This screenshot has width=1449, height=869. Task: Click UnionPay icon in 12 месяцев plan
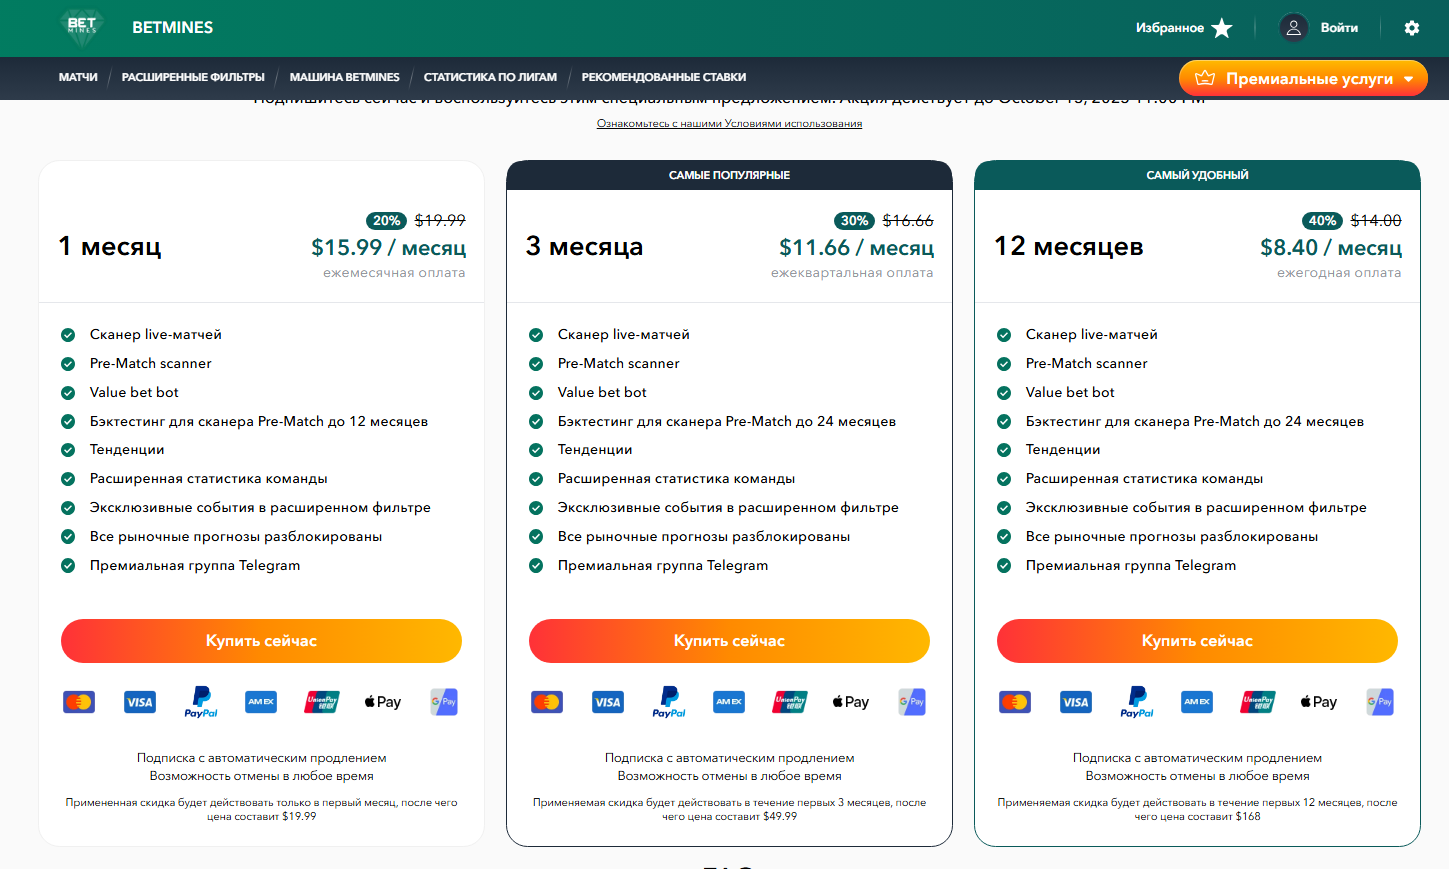[1257, 702]
